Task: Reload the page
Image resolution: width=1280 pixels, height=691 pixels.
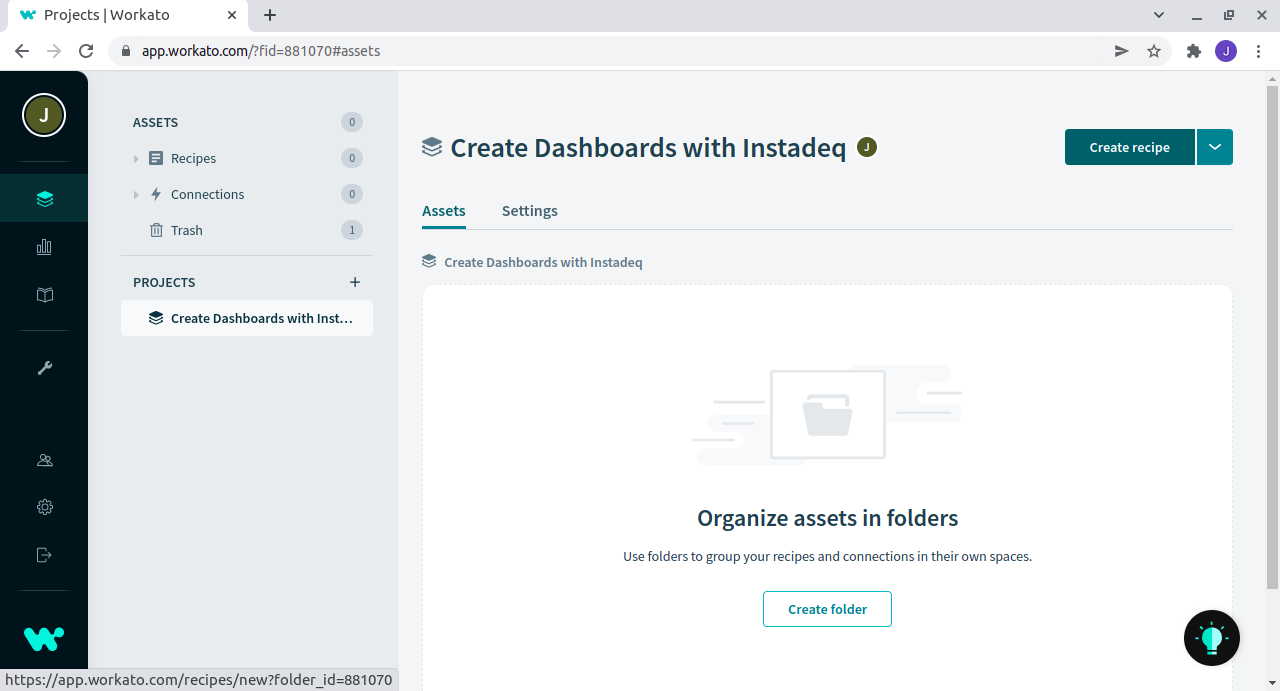Action: click(x=86, y=51)
